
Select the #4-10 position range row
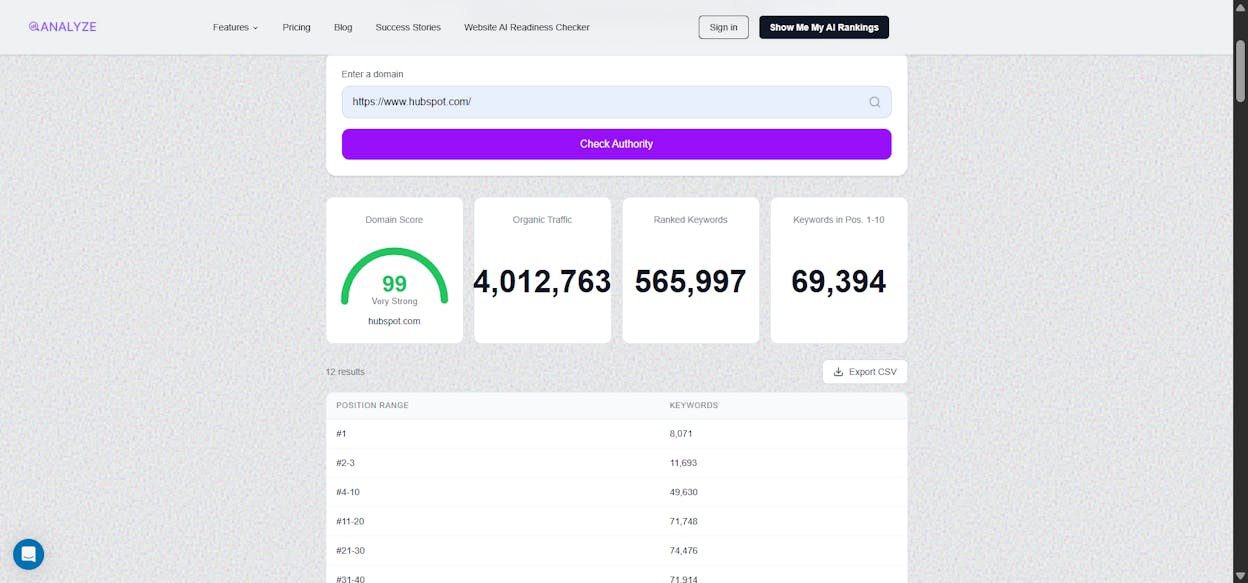tap(616, 492)
